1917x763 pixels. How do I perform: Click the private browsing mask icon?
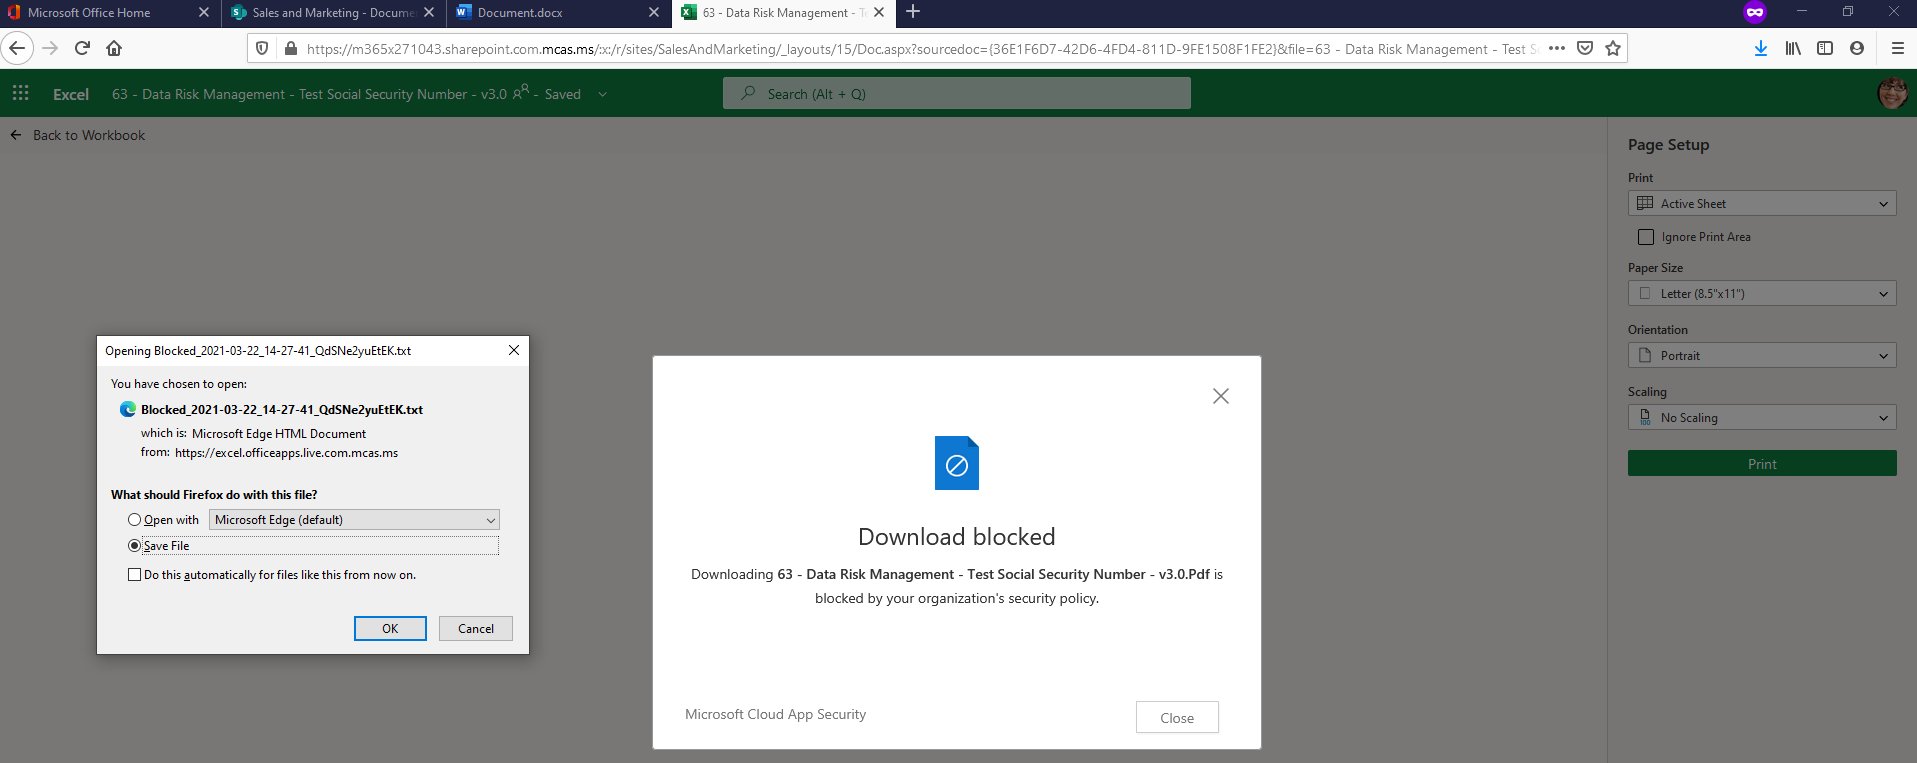pyautogui.click(x=1755, y=12)
